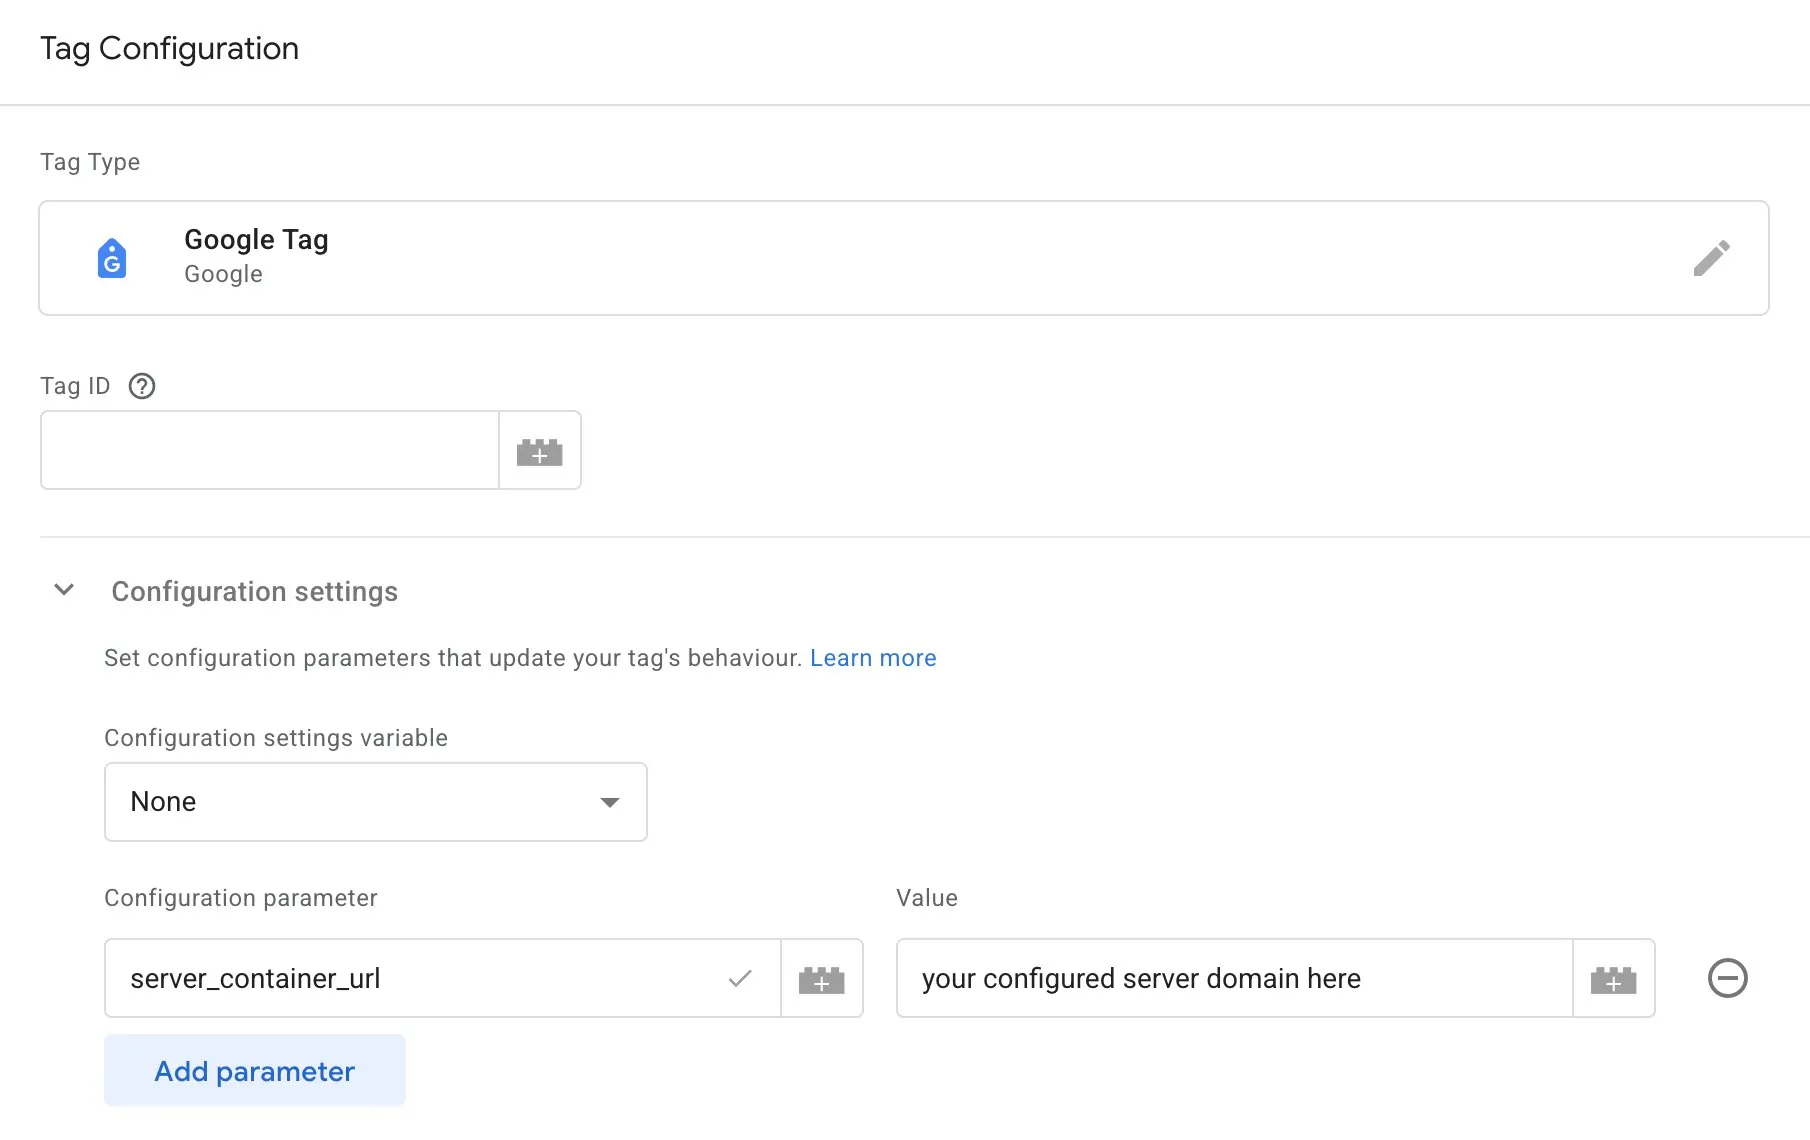Image resolution: width=1810 pixels, height=1140 pixels.
Task: Click the server_container_url parameter field
Action: click(x=443, y=978)
